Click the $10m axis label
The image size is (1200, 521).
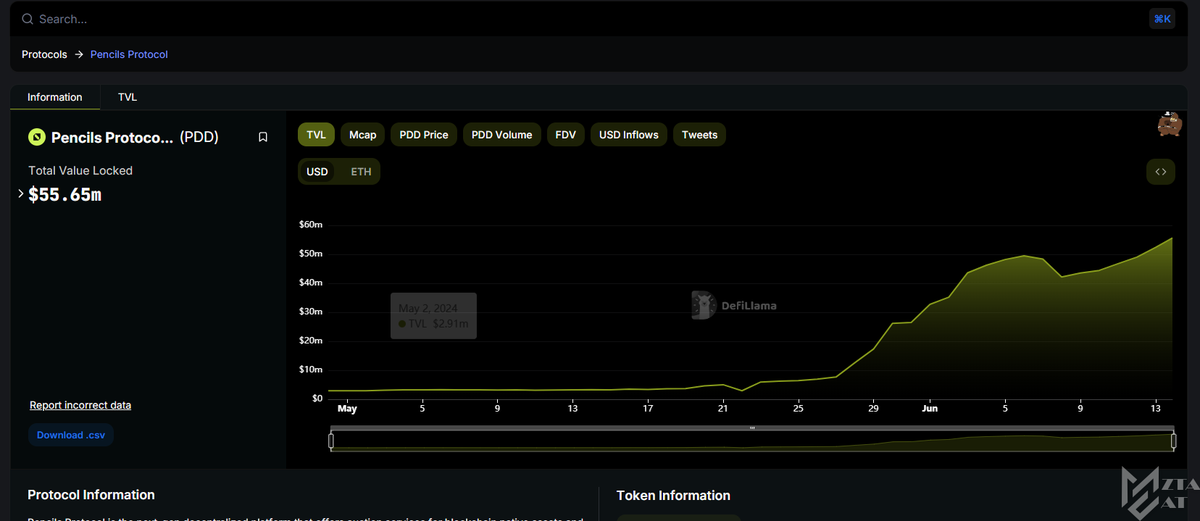(x=310, y=370)
